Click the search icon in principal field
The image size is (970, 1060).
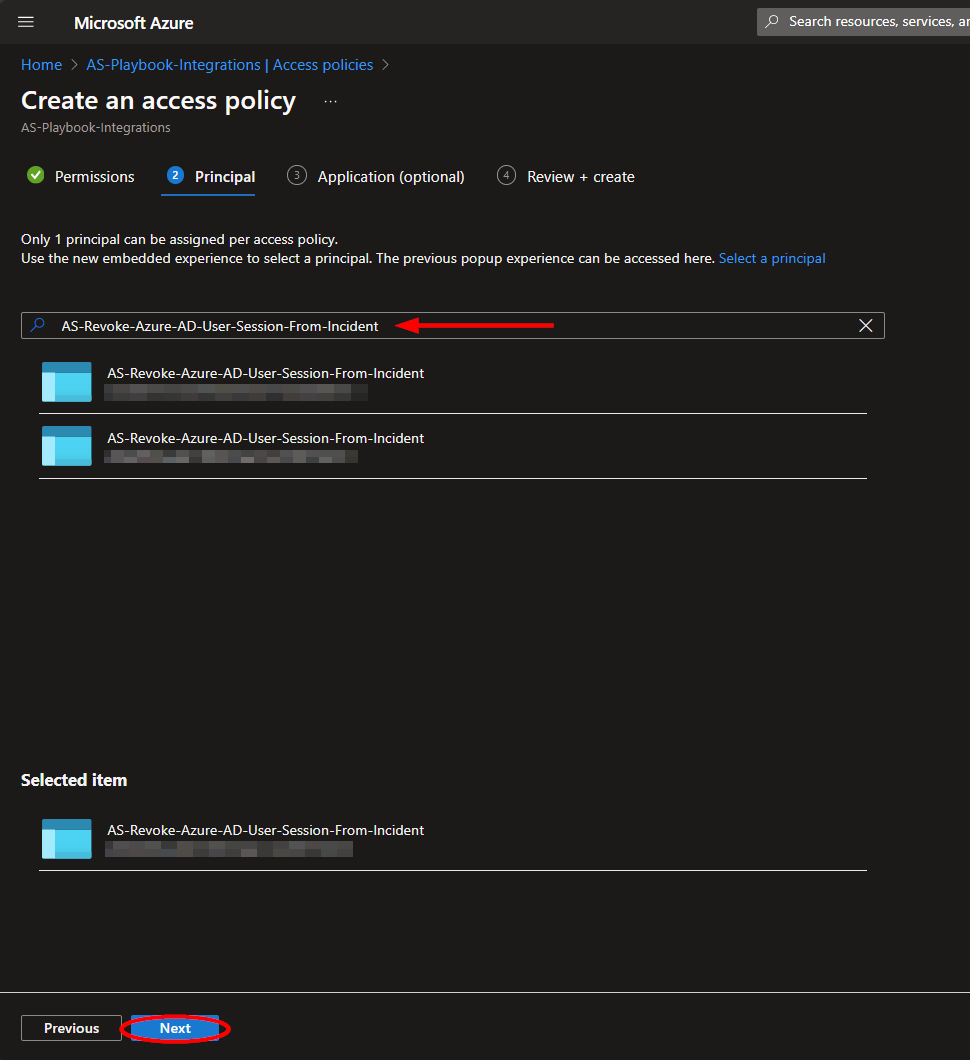(39, 325)
